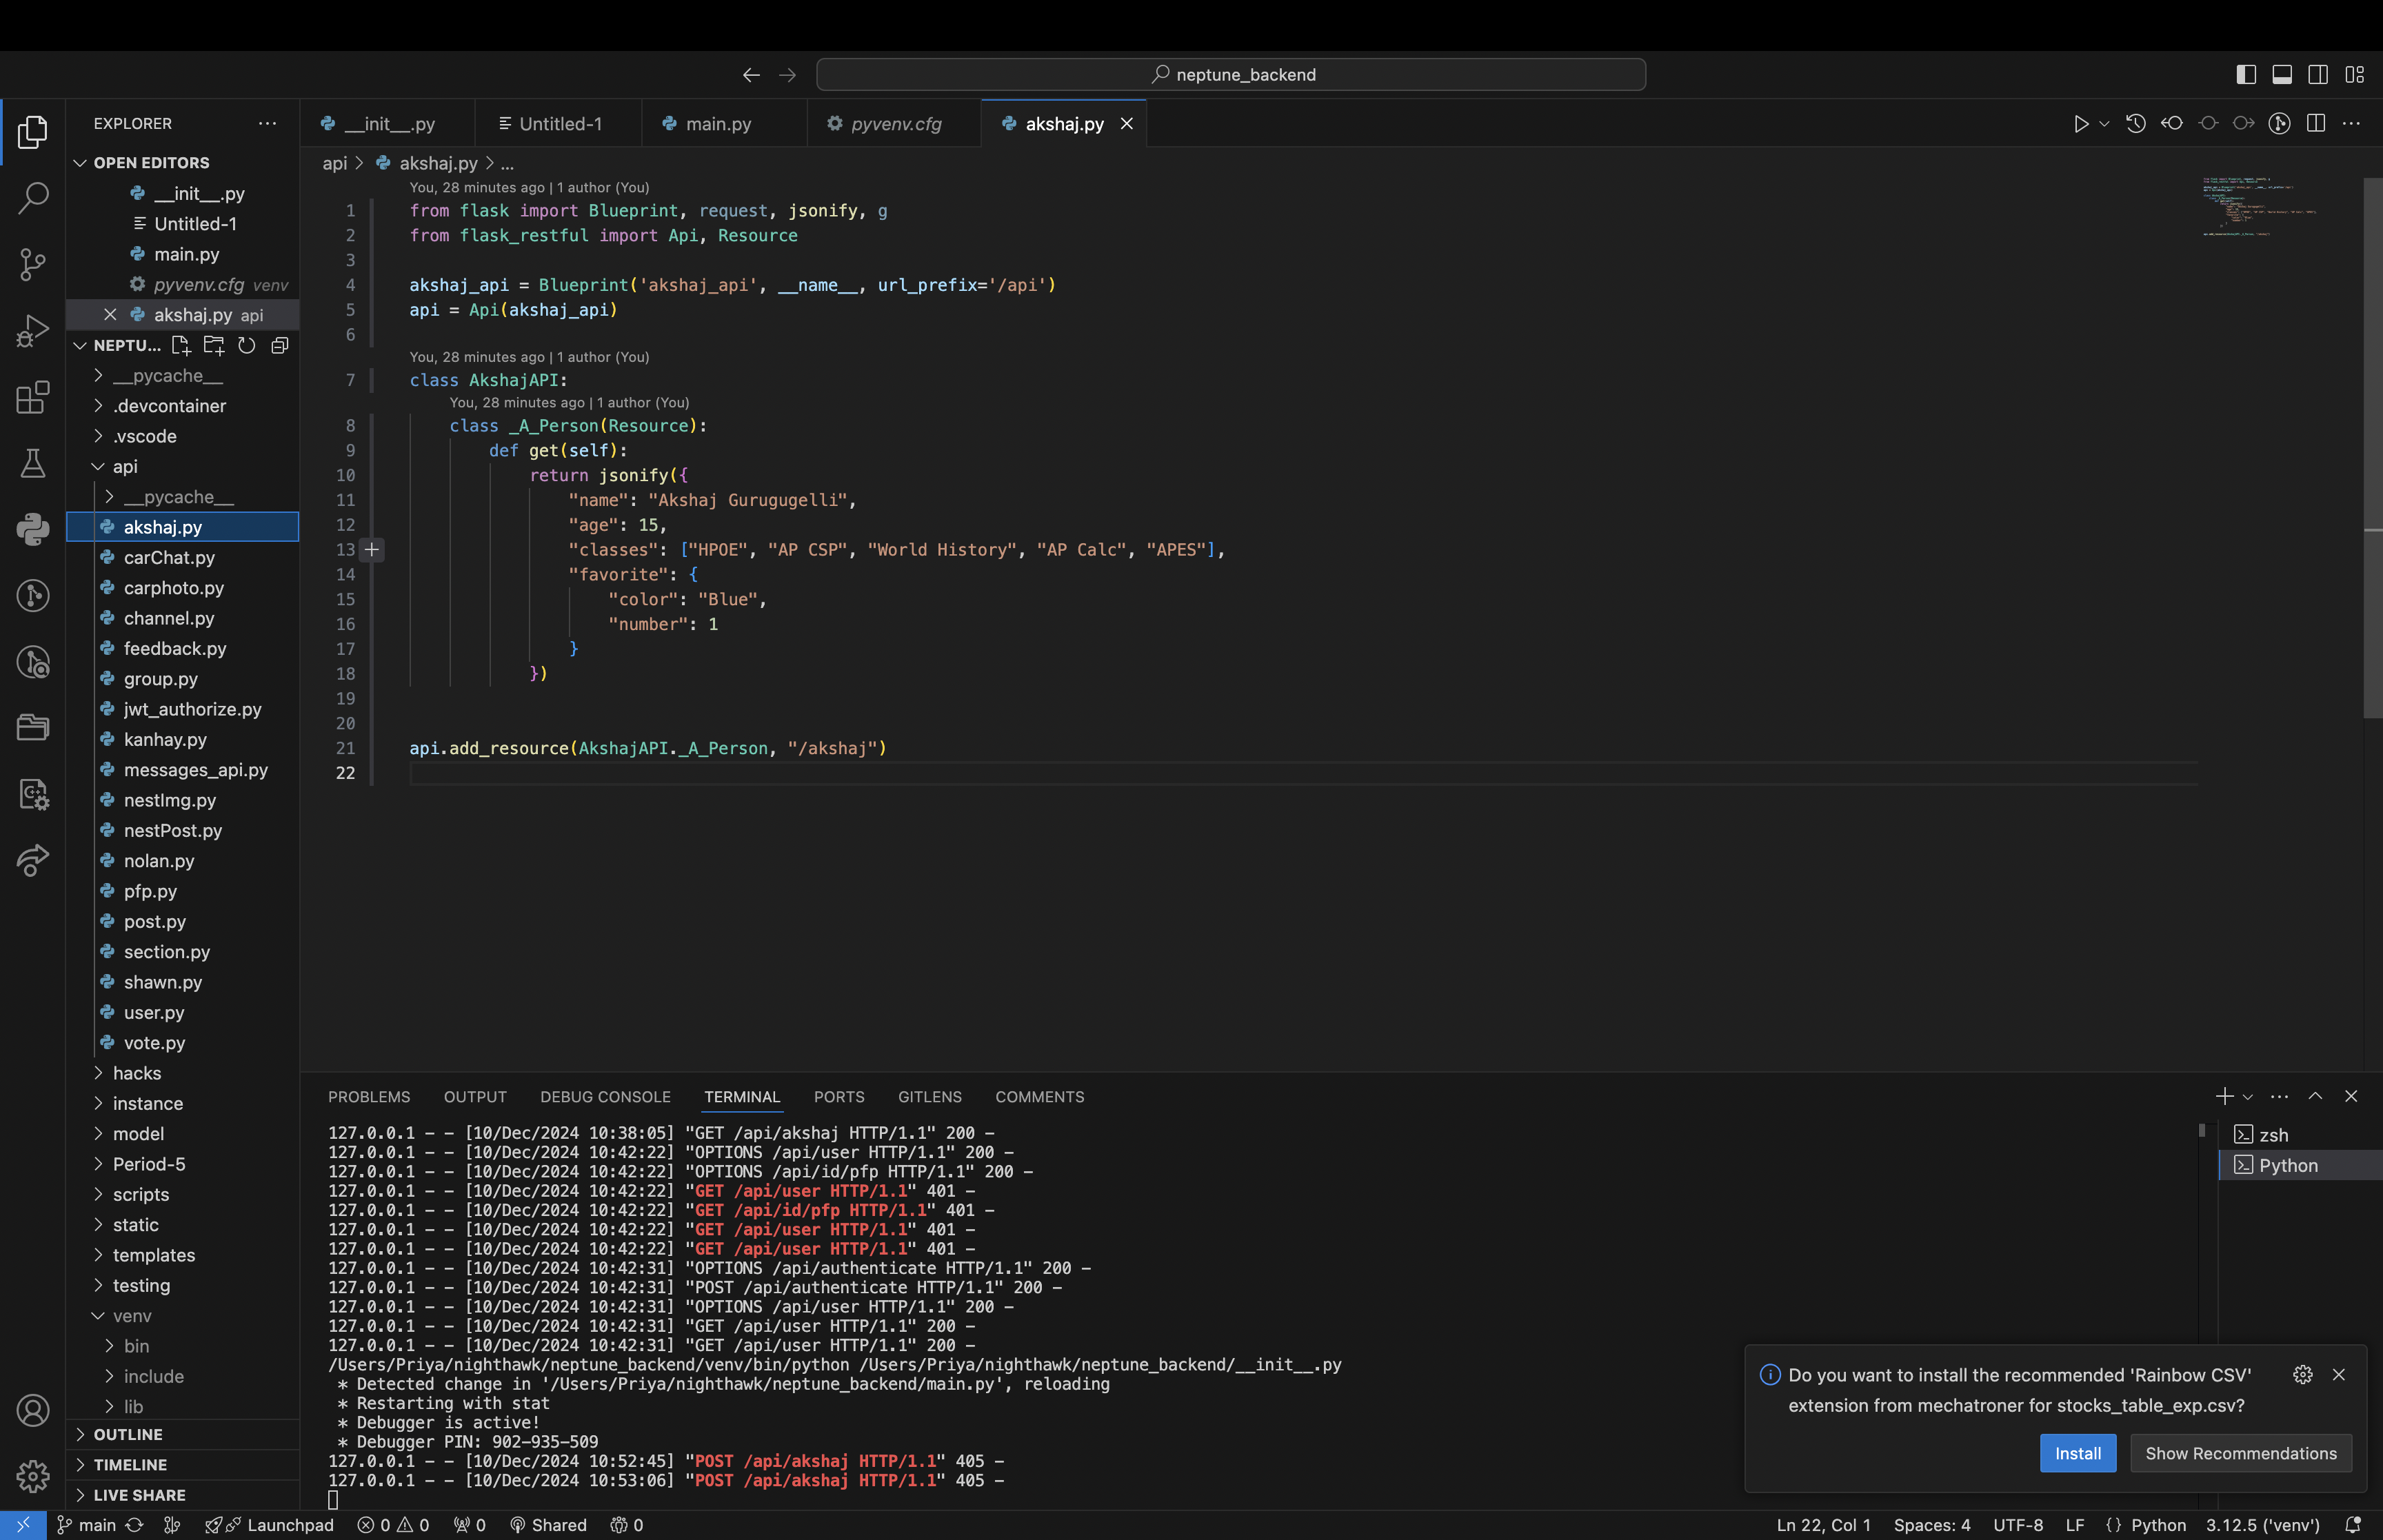
Task: Run the Python file with play icon
Action: click(x=2081, y=124)
